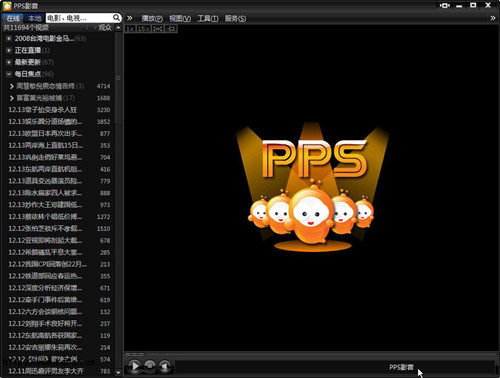Expand the sub-item with 4714 viewers
500x378 pixels.
point(12,86)
